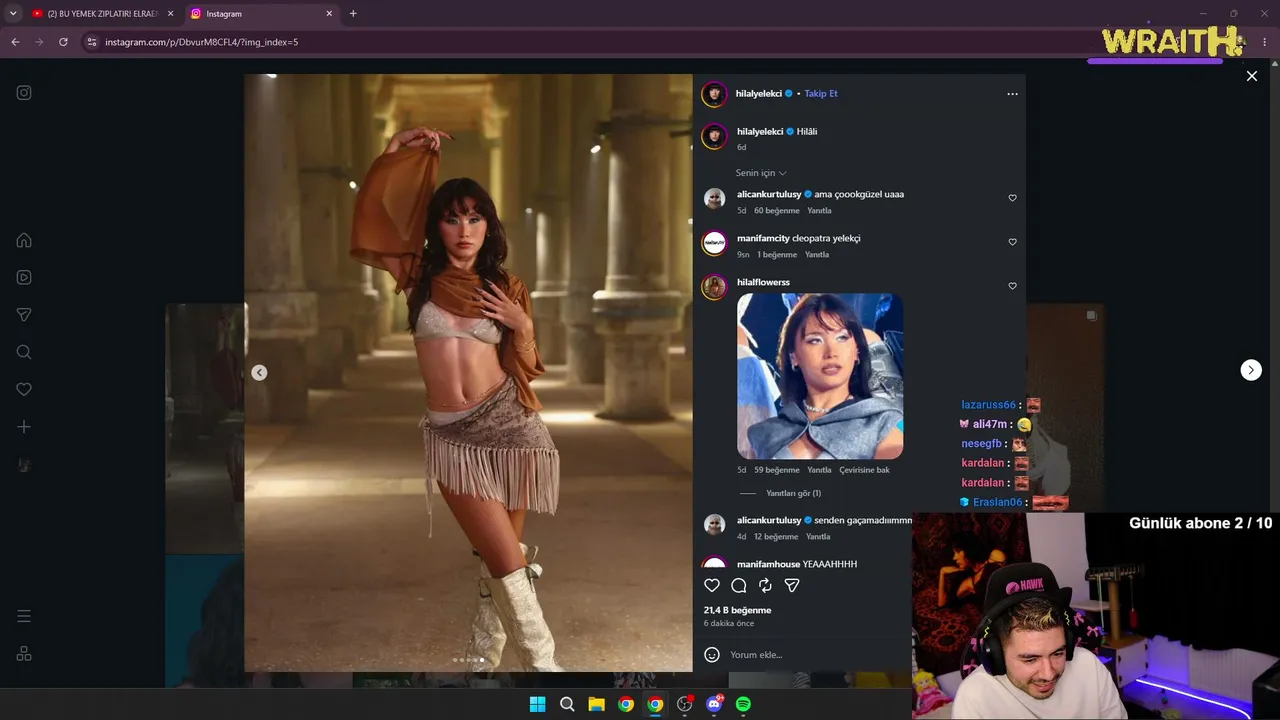The height and width of the screenshot is (720, 1280).
Task: Open manifamhouse profile from YEAAAHHHH comment
Action: [768, 564]
